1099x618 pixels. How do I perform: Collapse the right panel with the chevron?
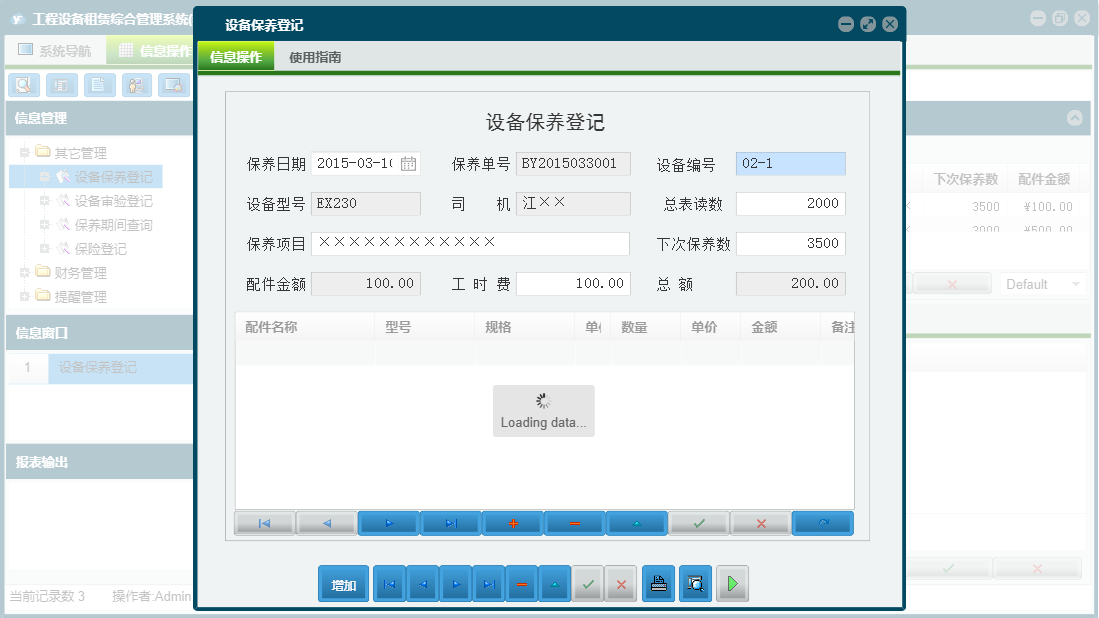pos(1075,118)
